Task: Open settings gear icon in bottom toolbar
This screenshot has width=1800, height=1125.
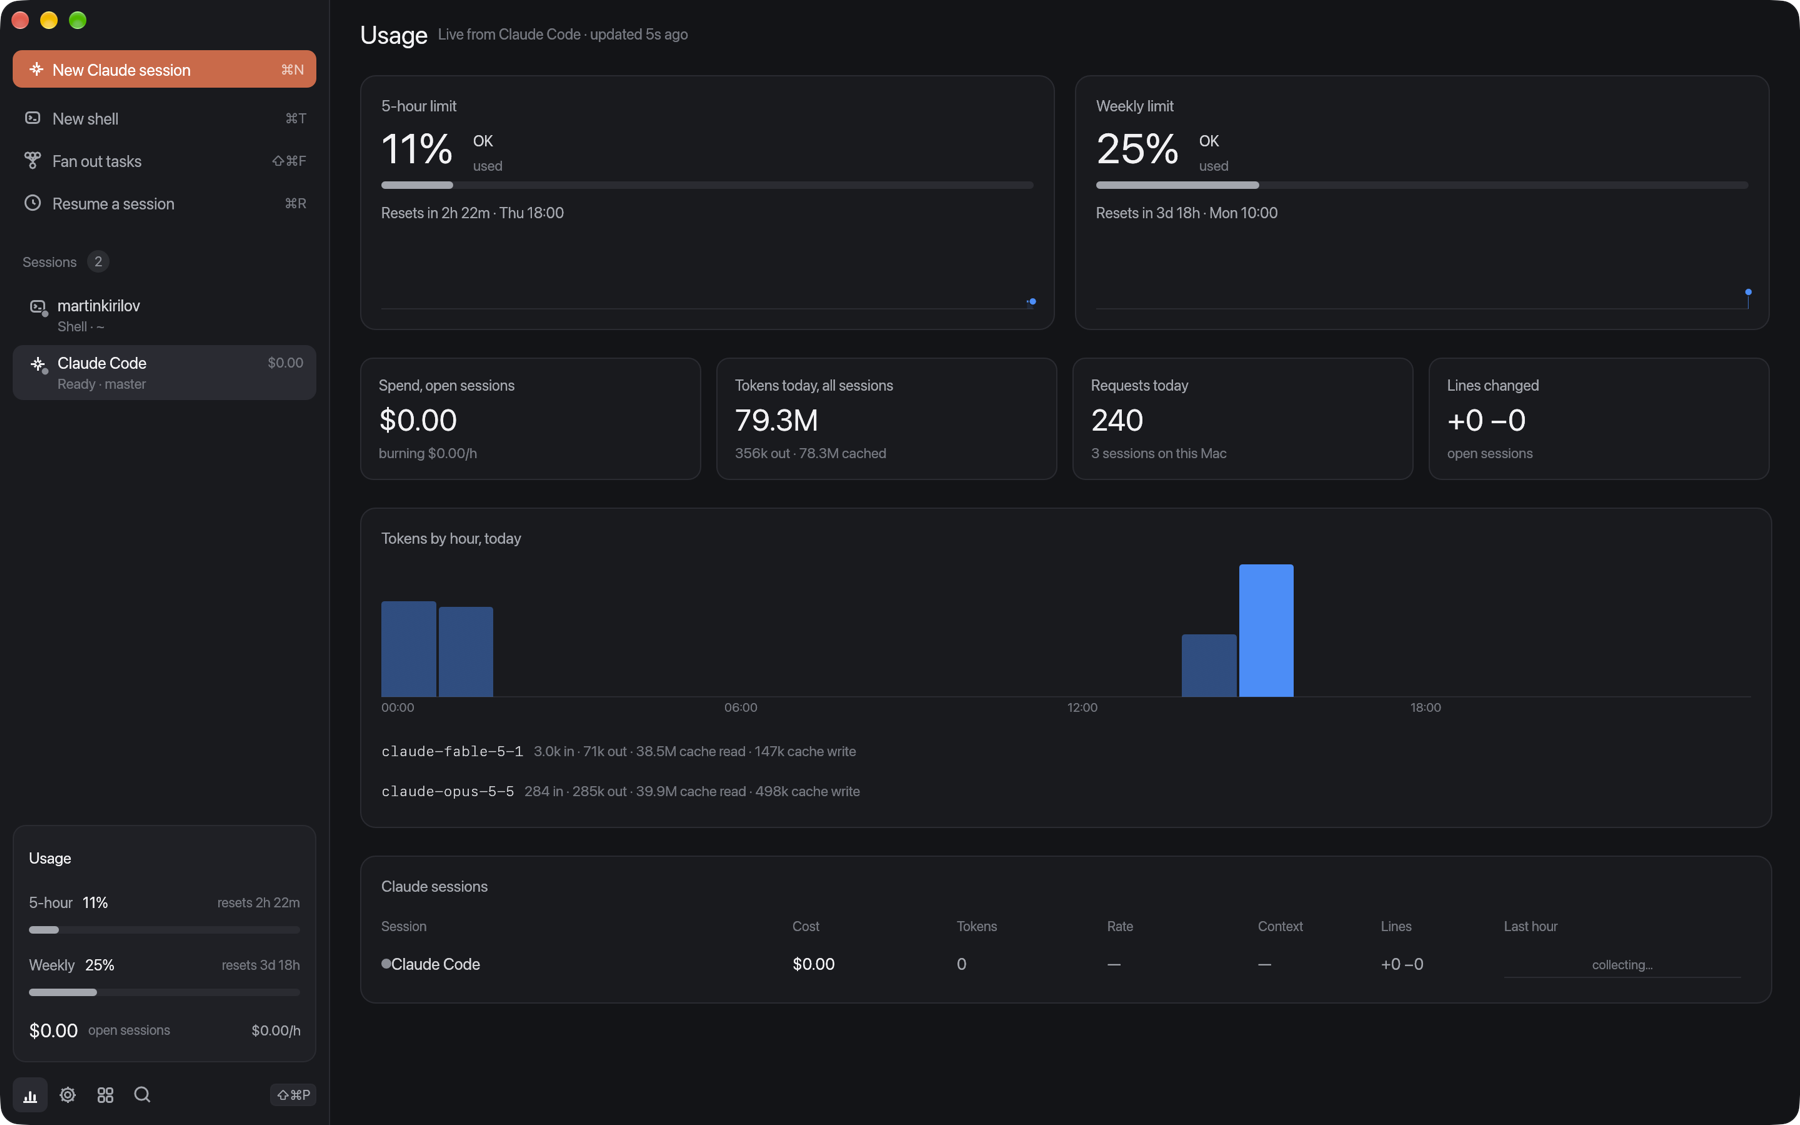Action: (68, 1095)
